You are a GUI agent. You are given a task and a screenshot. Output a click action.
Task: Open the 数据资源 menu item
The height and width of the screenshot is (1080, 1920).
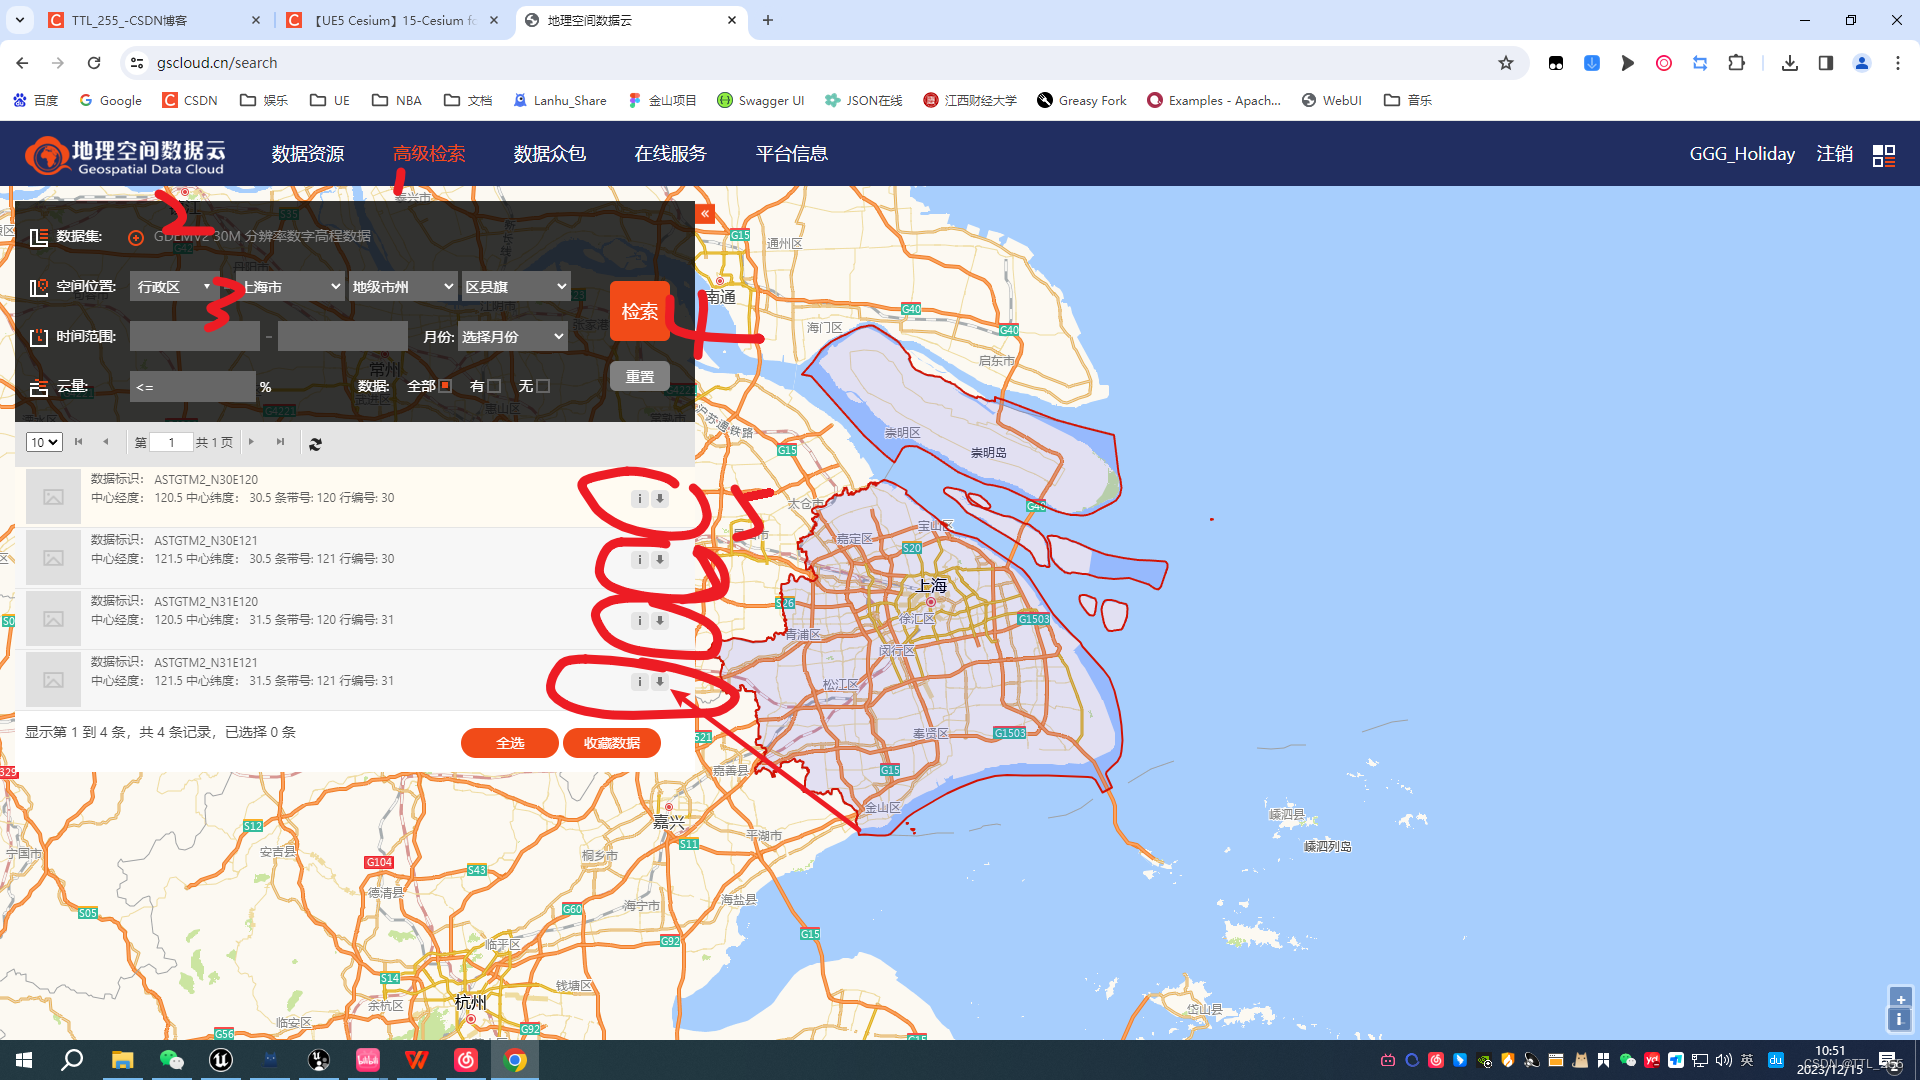click(307, 154)
